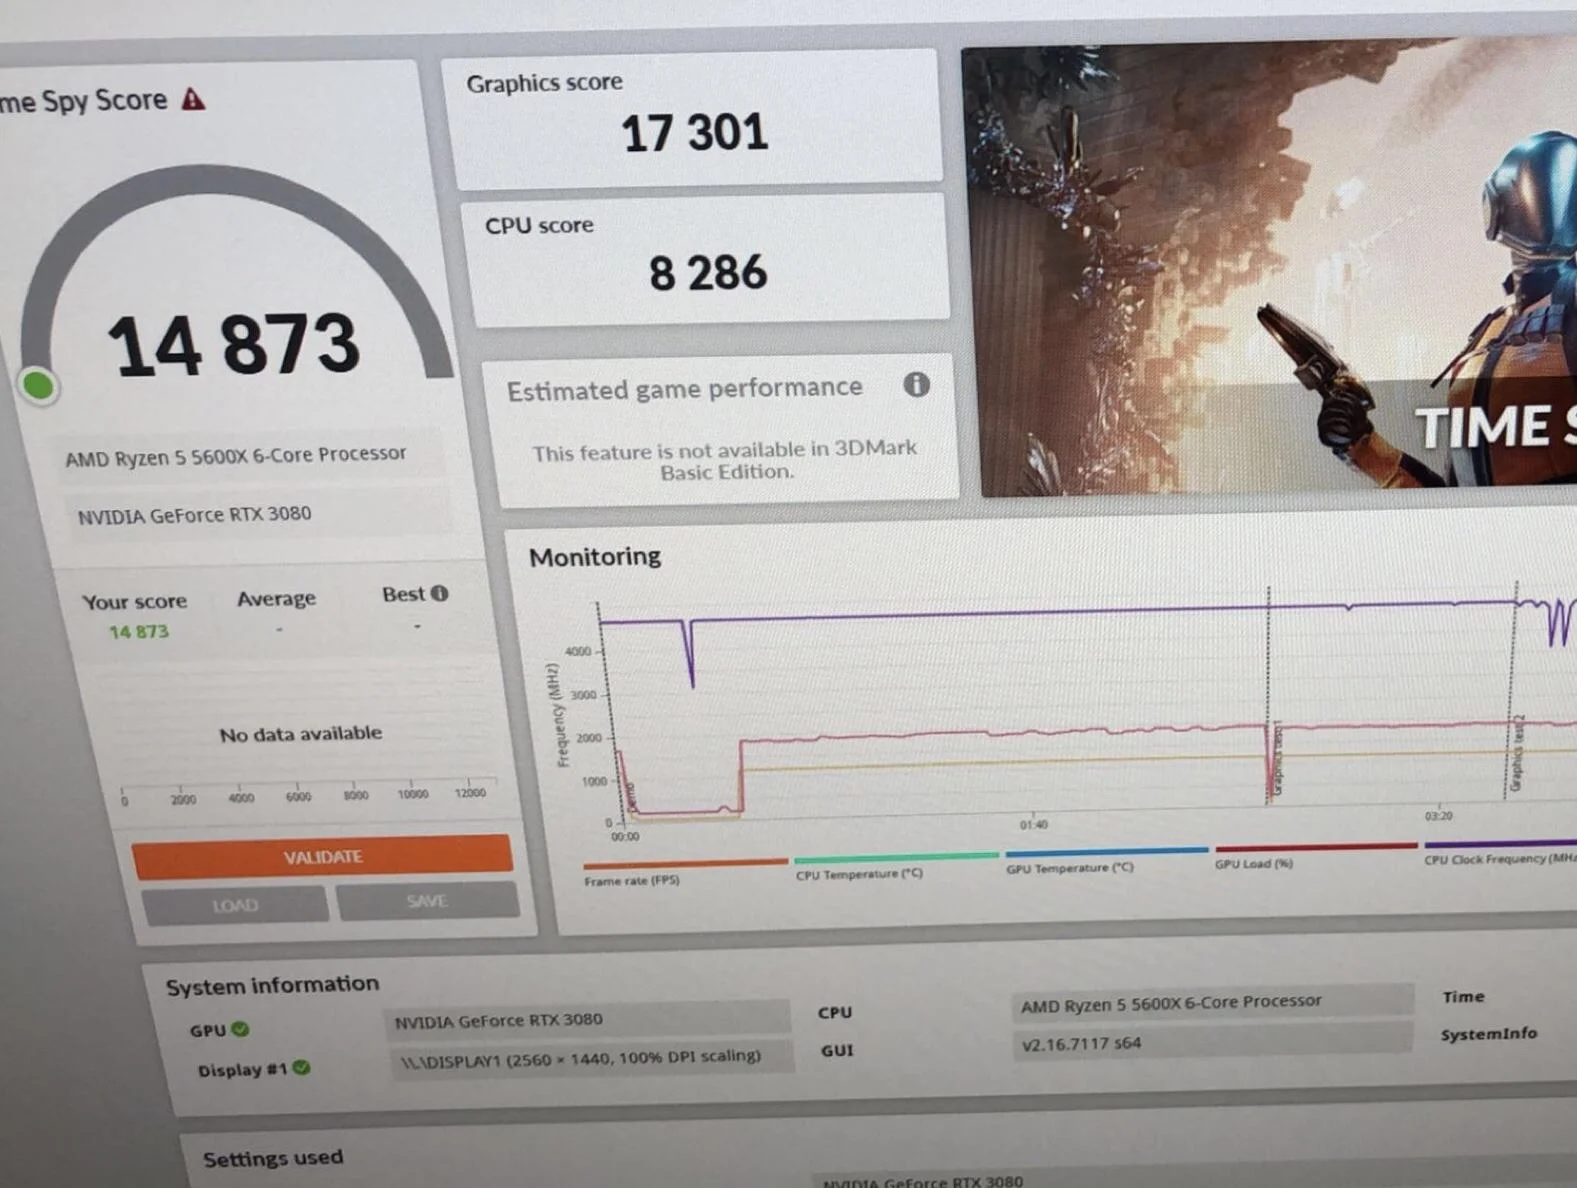Select the CPU Temperature legend color bar
The height and width of the screenshot is (1188, 1577).
(896, 857)
